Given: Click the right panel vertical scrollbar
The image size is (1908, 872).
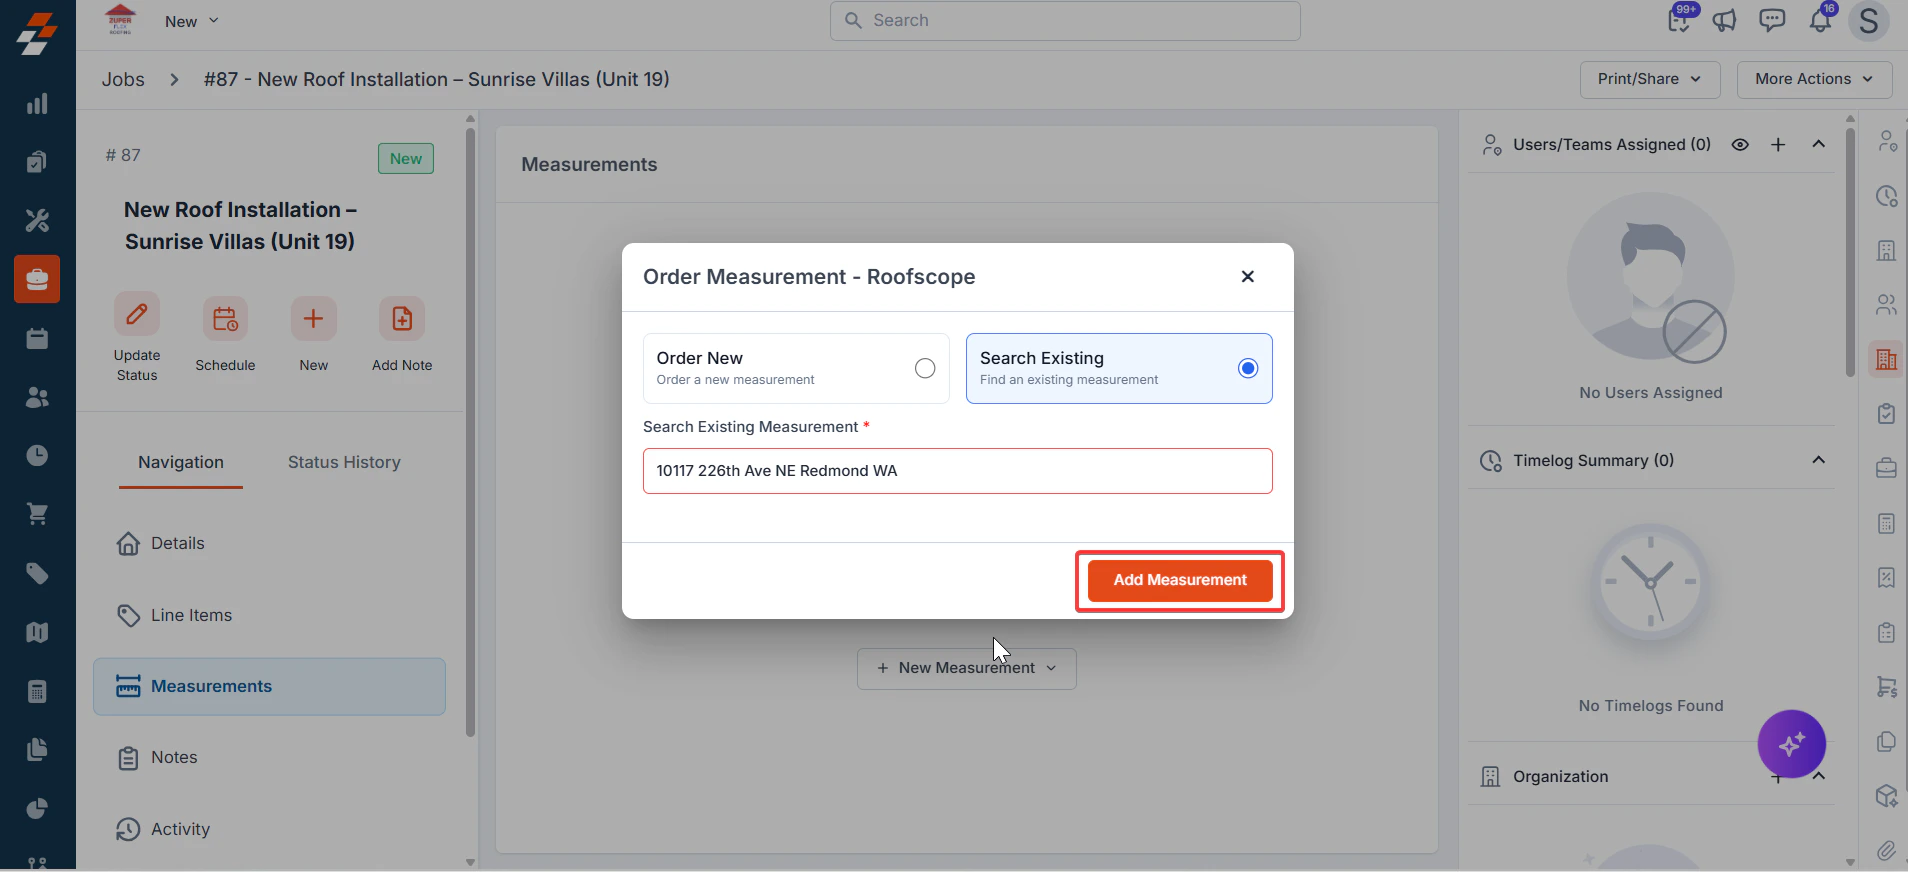Looking at the screenshot, I should [1850, 250].
